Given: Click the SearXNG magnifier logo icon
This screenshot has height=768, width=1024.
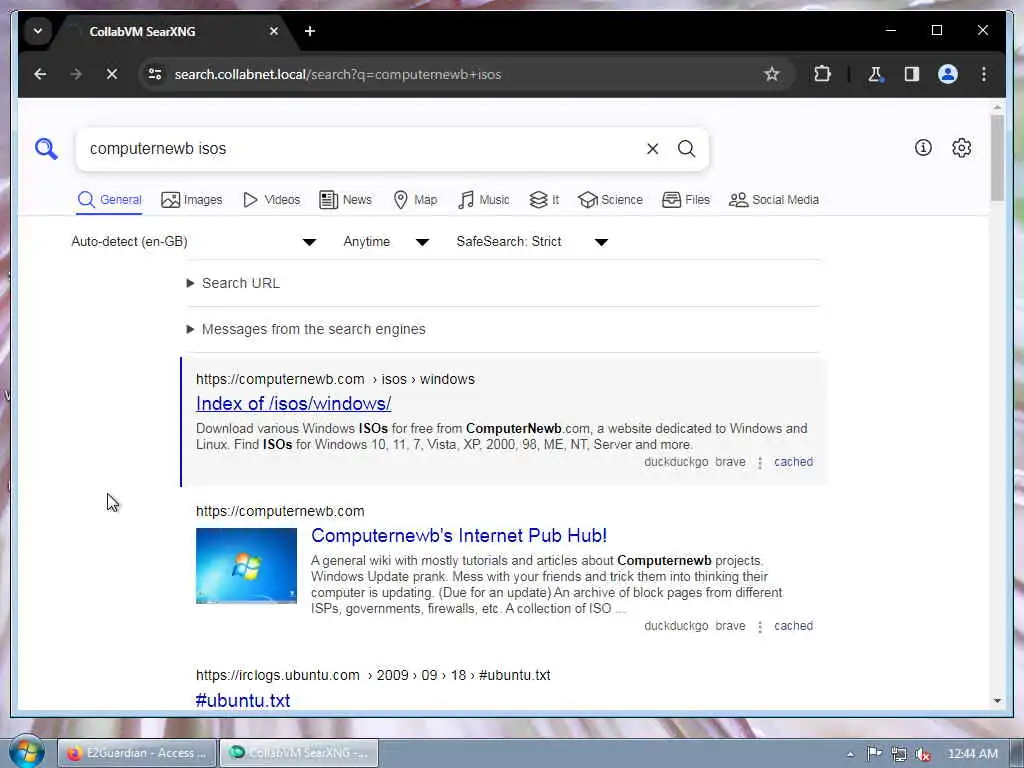Looking at the screenshot, I should tap(46, 149).
